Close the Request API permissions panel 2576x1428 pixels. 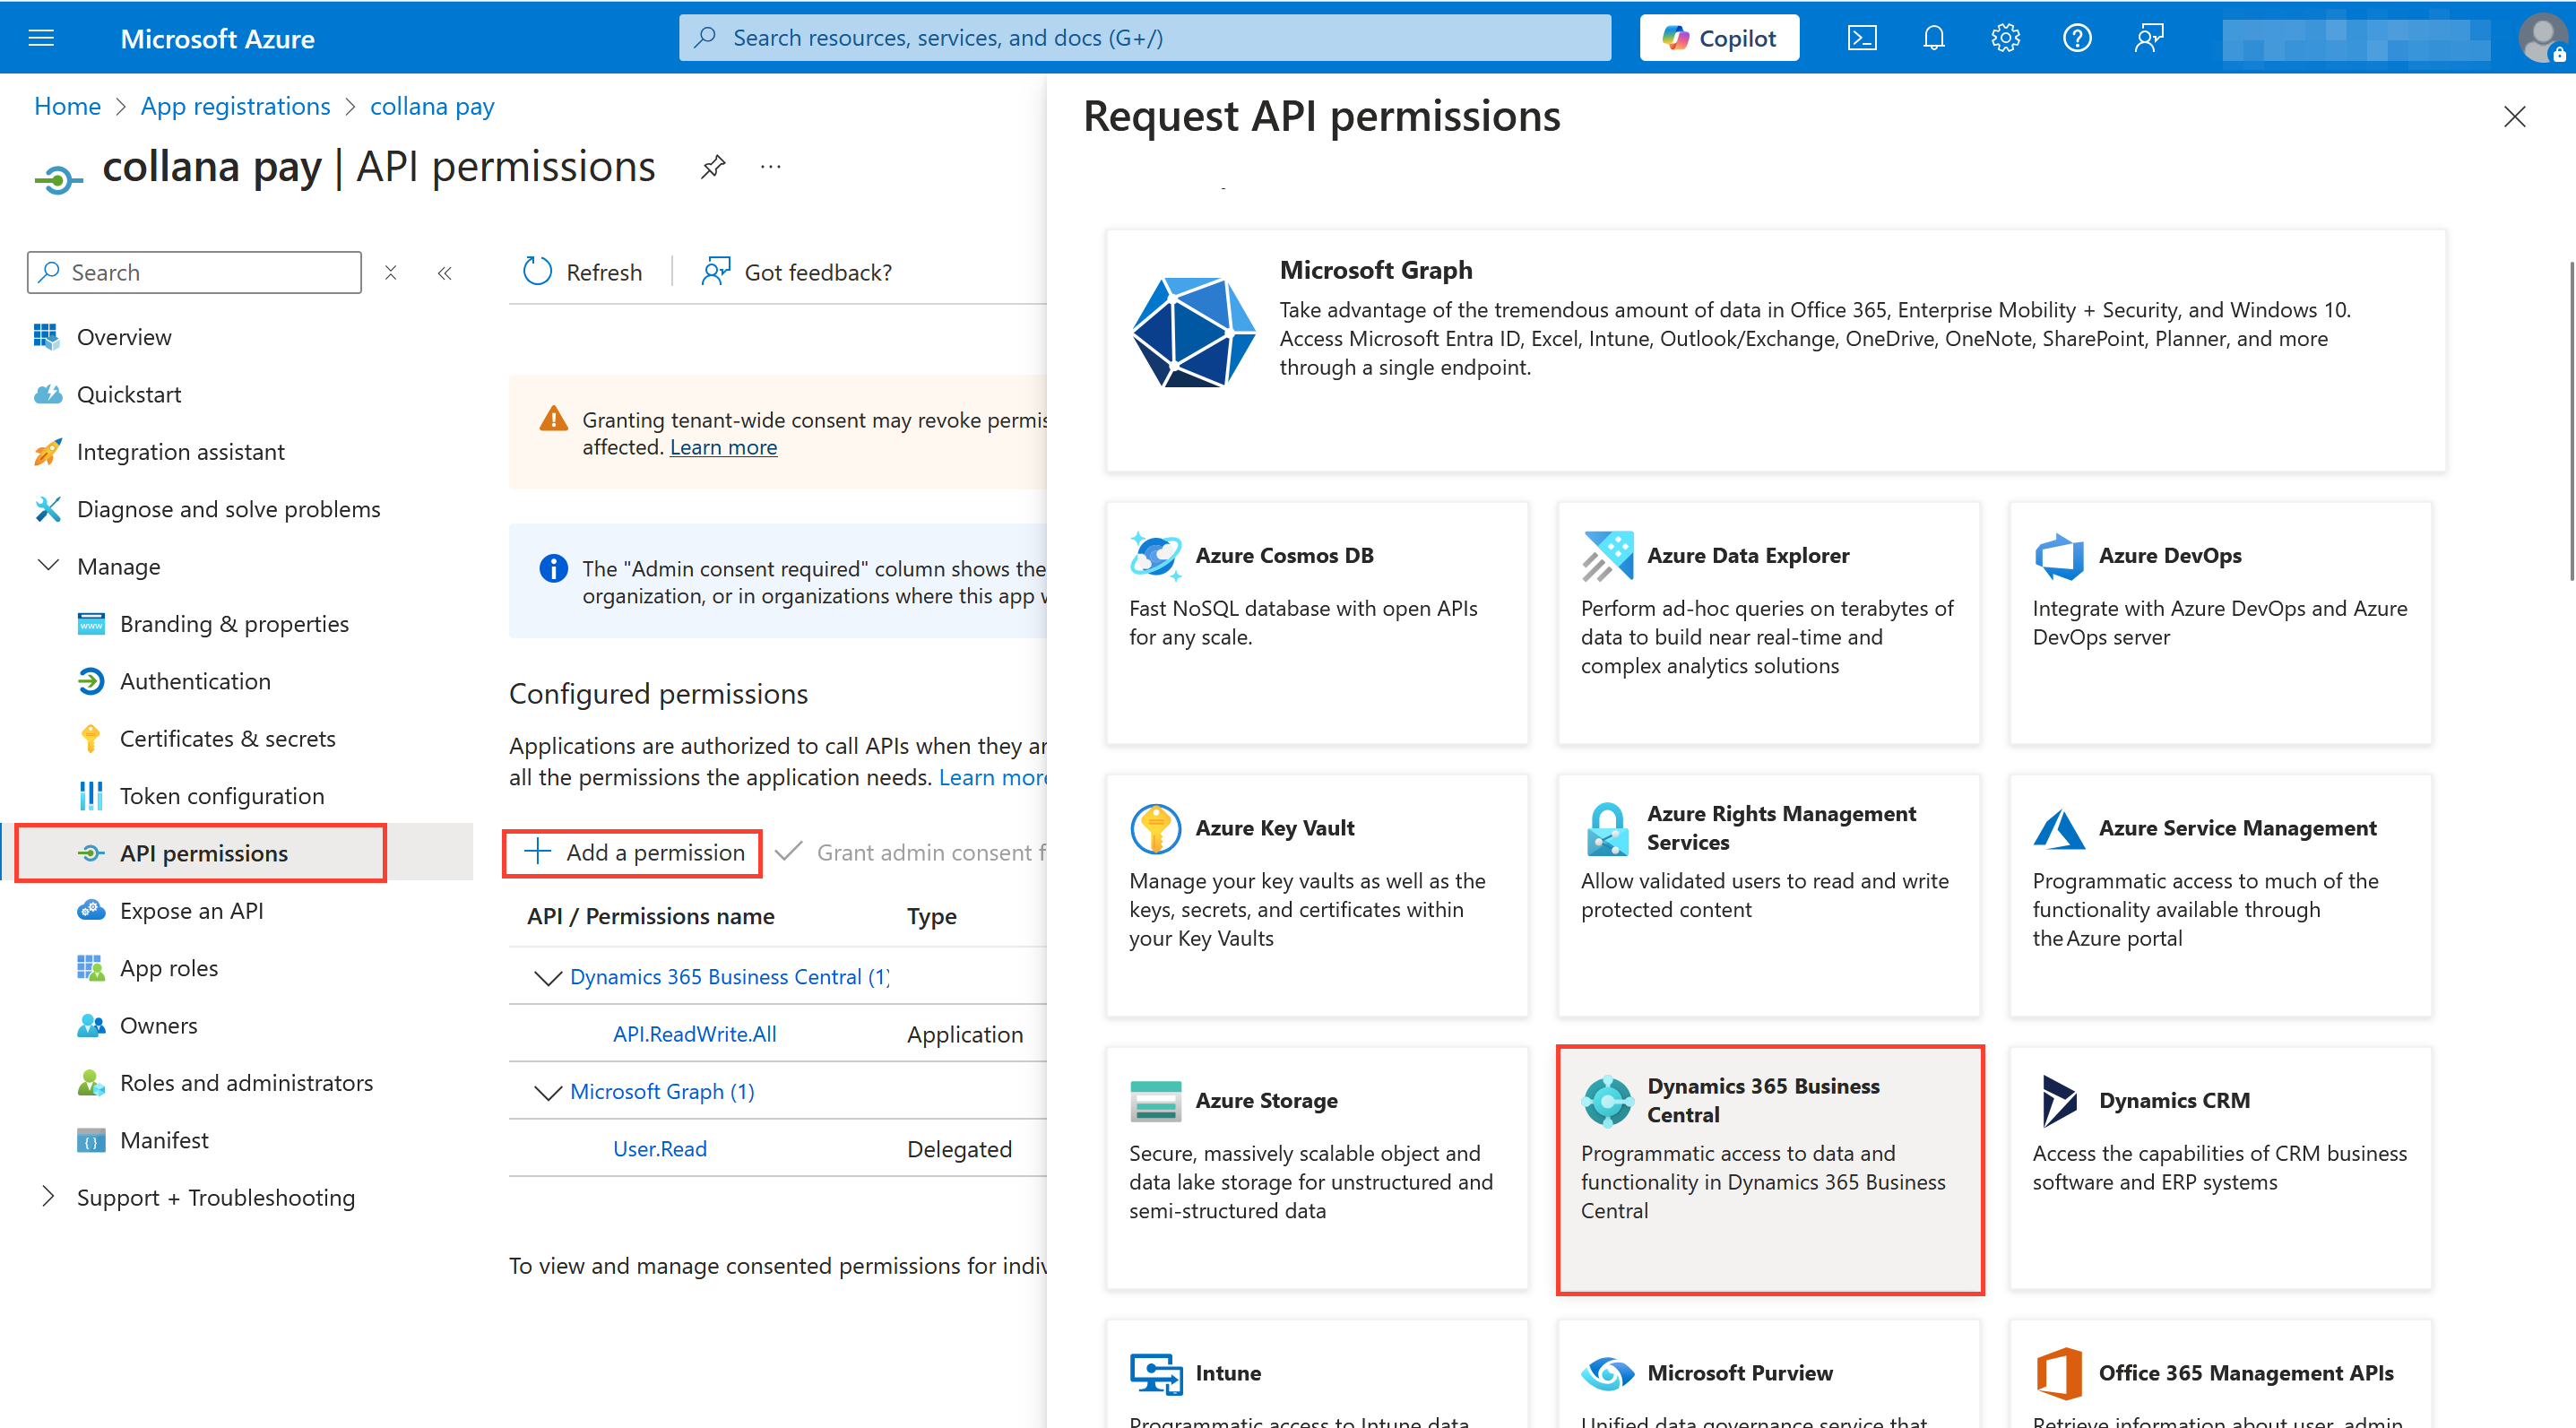[x=2514, y=116]
